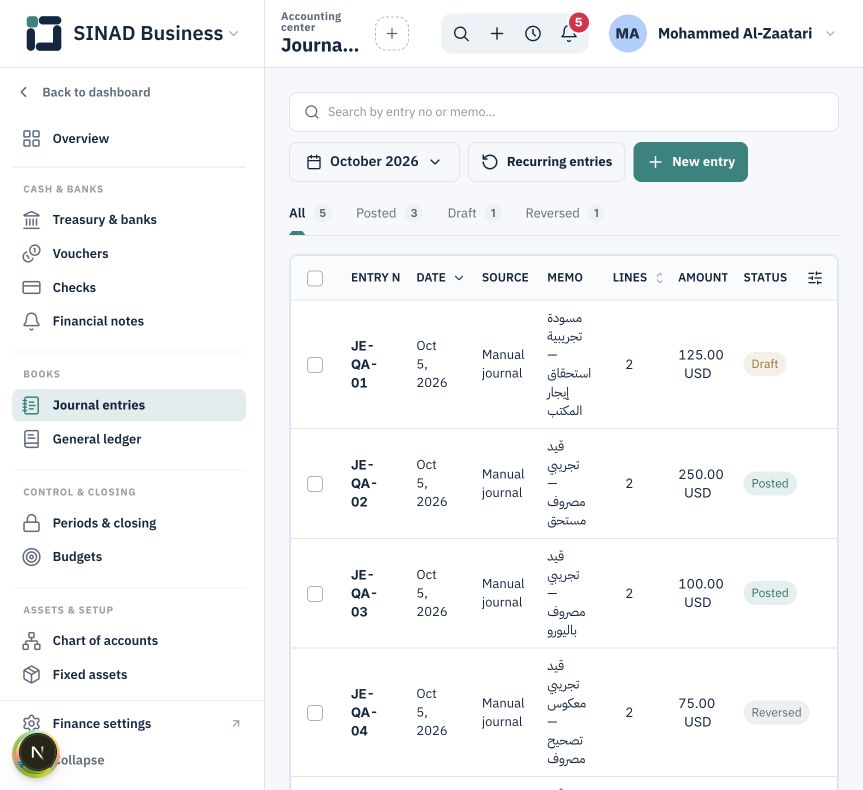Click the SINAD Business logo icon

click(x=43, y=33)
